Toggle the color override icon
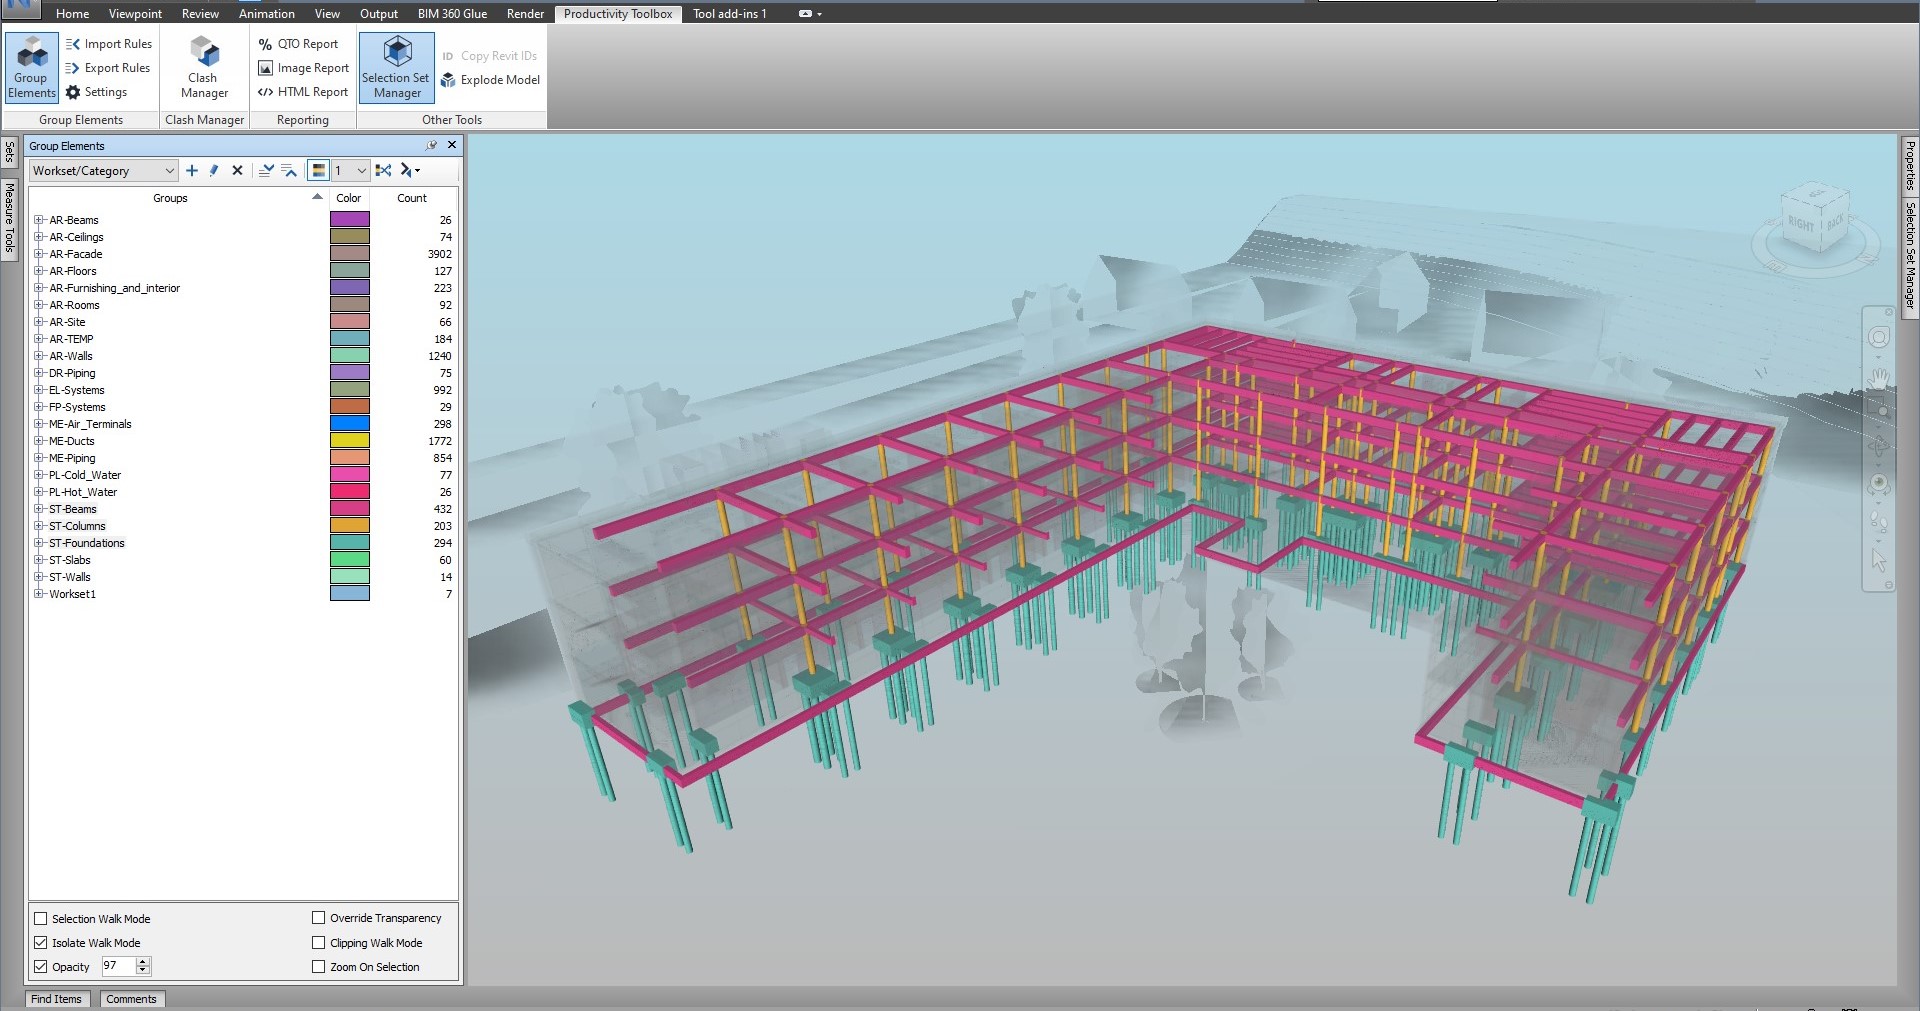The height and width of the screenshot is (1011, 1920). (318, 171)
